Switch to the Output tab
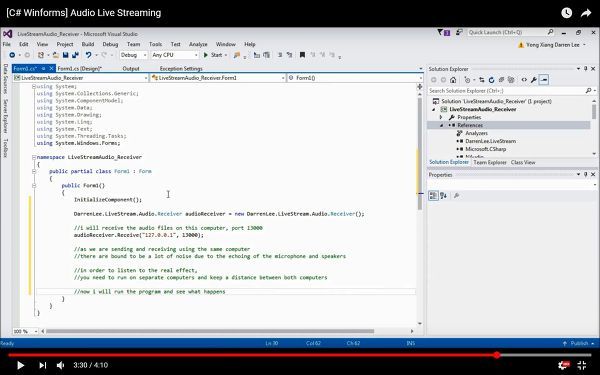 [x=131, y=68]
